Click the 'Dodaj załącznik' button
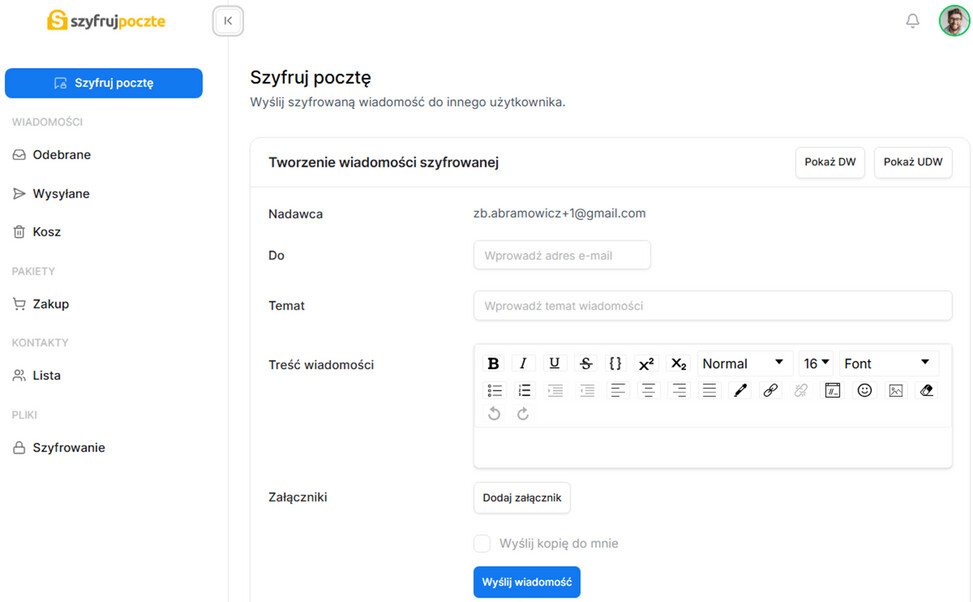This screenshot has height=602, width=973. (x=521, y=498)
